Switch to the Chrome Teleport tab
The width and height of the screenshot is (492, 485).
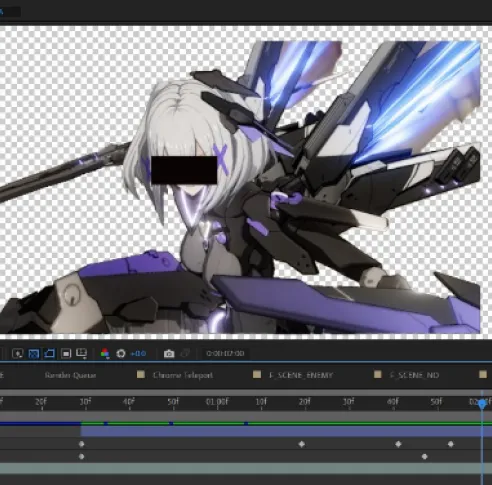183,375
